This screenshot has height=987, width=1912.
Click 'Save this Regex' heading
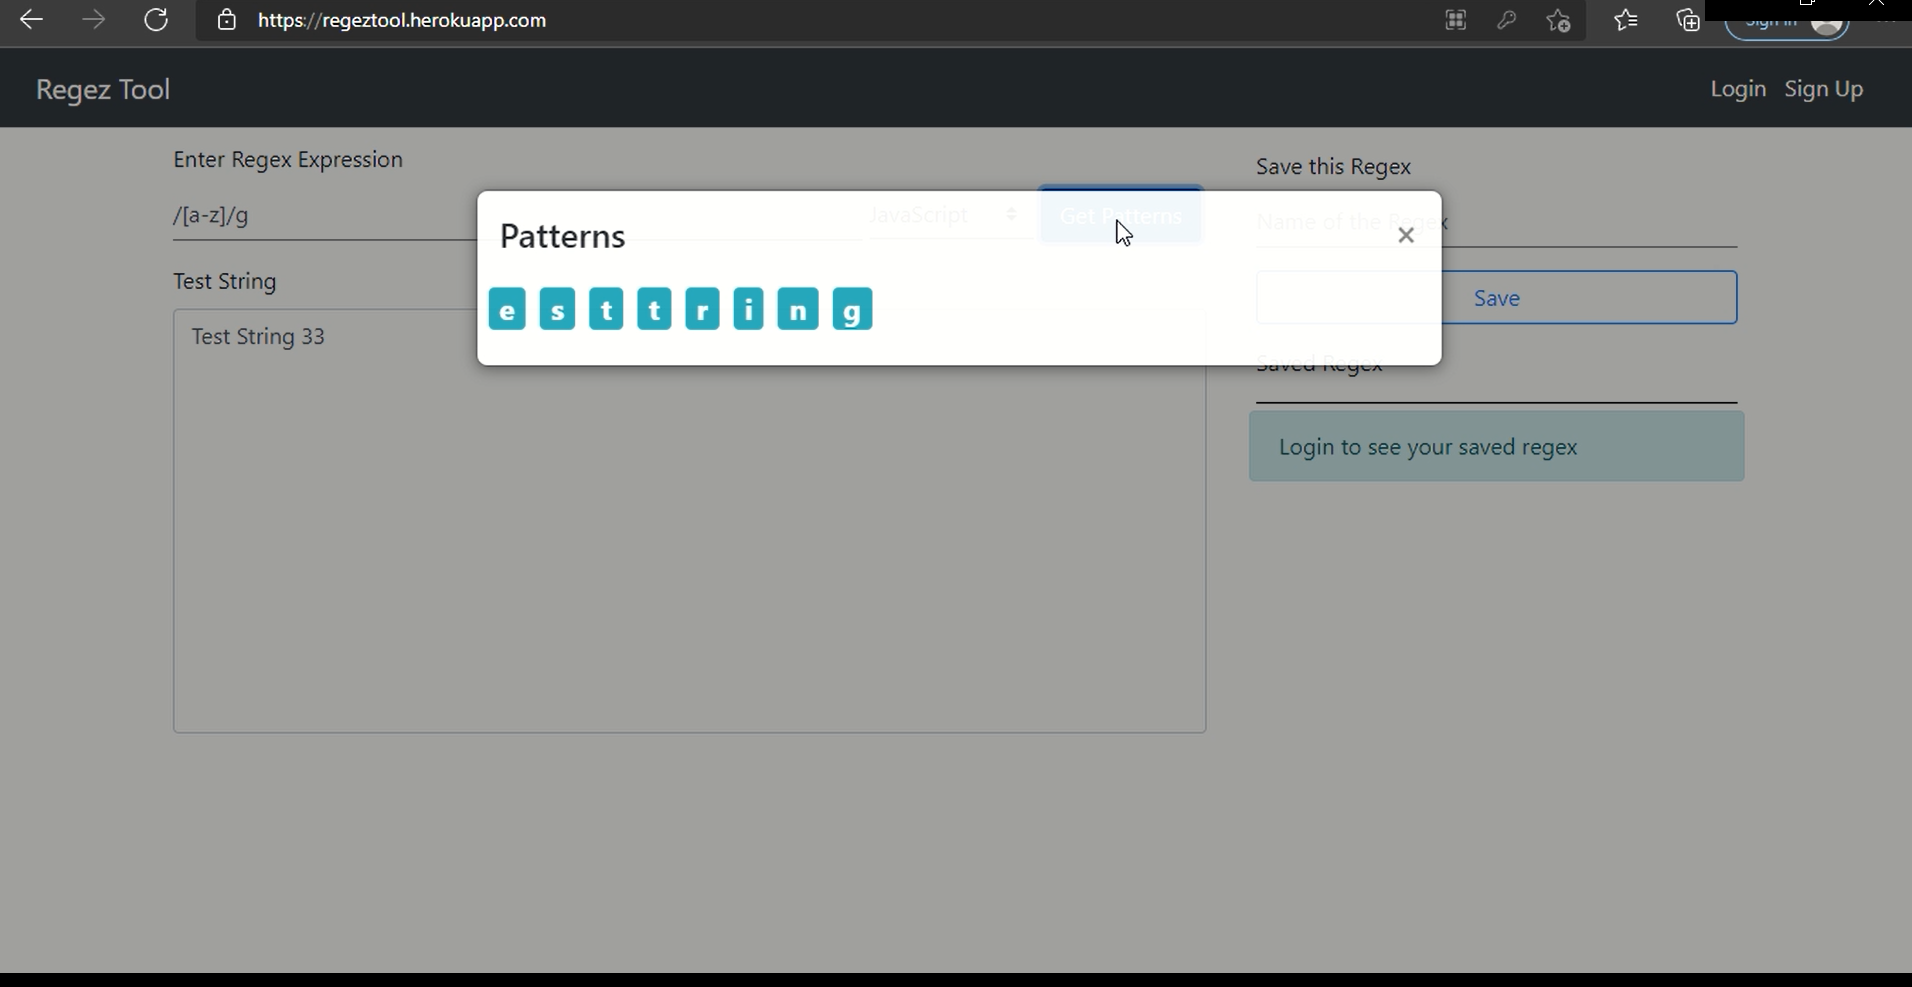[1333, 167]
